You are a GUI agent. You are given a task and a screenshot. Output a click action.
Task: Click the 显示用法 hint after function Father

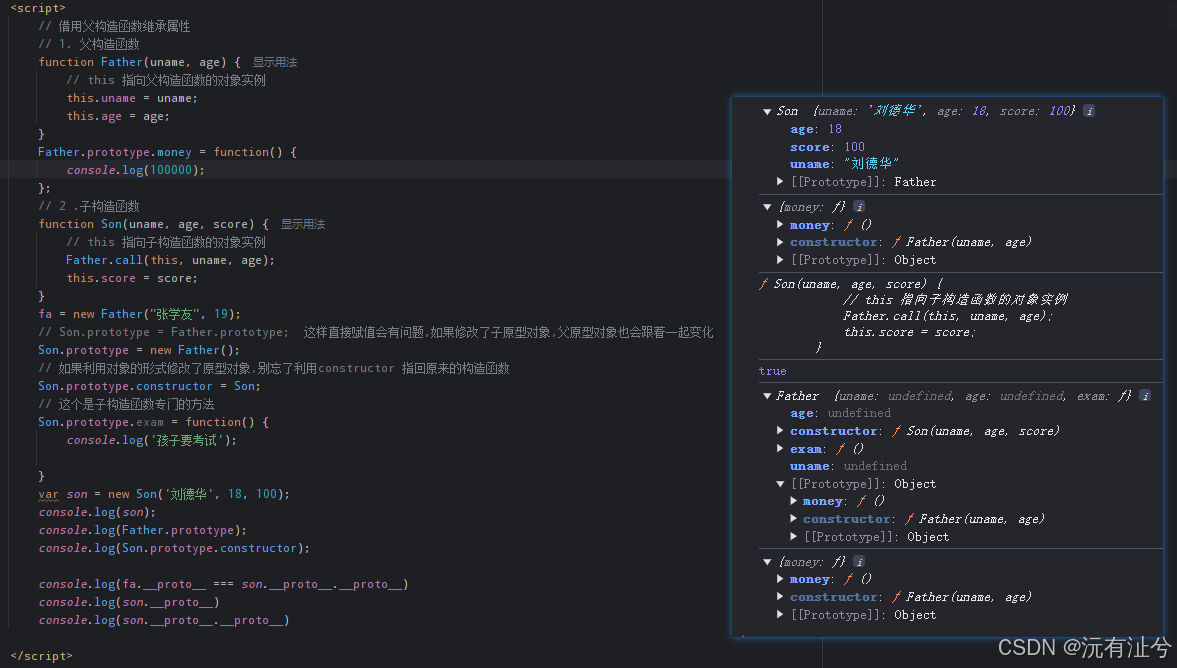(x=275, y=62)
